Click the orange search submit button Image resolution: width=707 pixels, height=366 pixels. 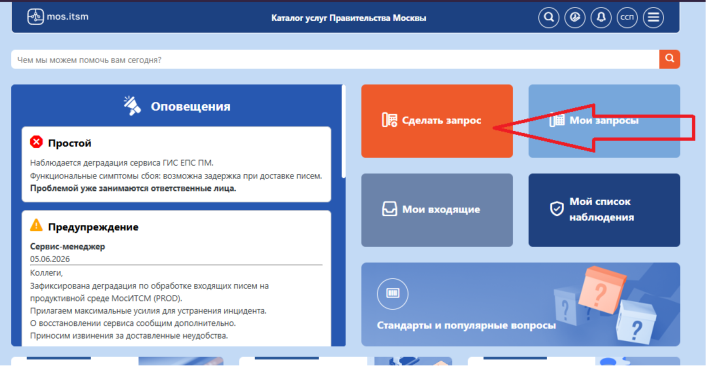click(670, 59)
